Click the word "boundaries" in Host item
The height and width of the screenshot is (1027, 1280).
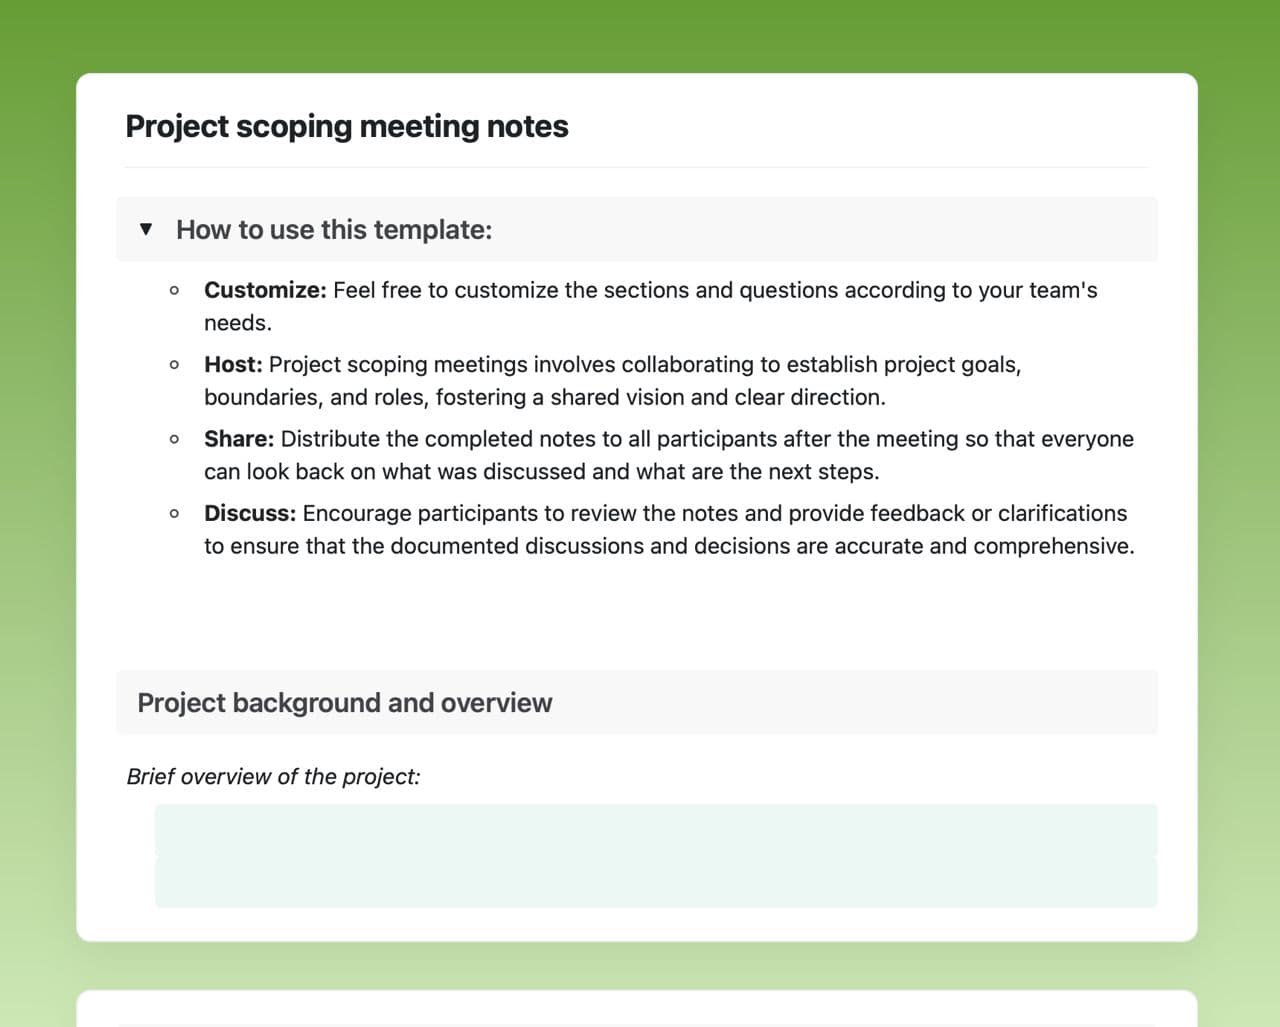tap(260, 397)
